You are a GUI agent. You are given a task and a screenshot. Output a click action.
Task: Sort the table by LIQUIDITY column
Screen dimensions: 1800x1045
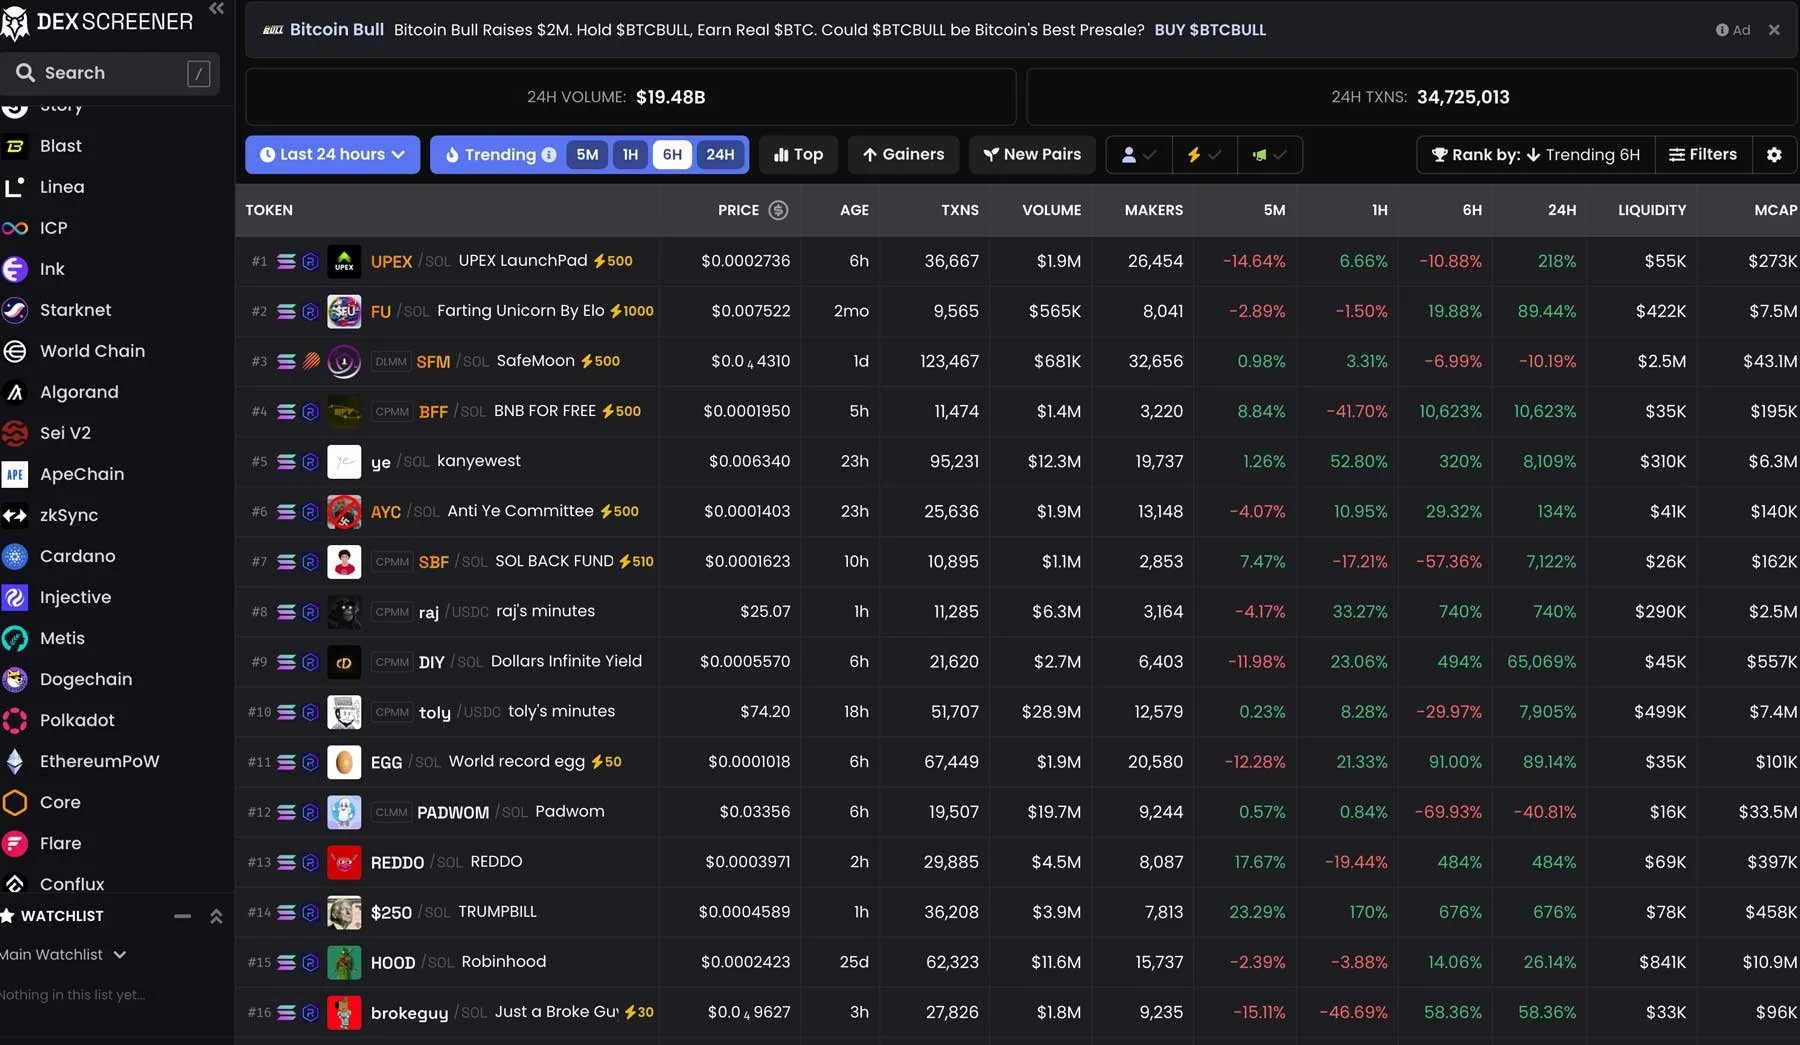(1652, 210)
